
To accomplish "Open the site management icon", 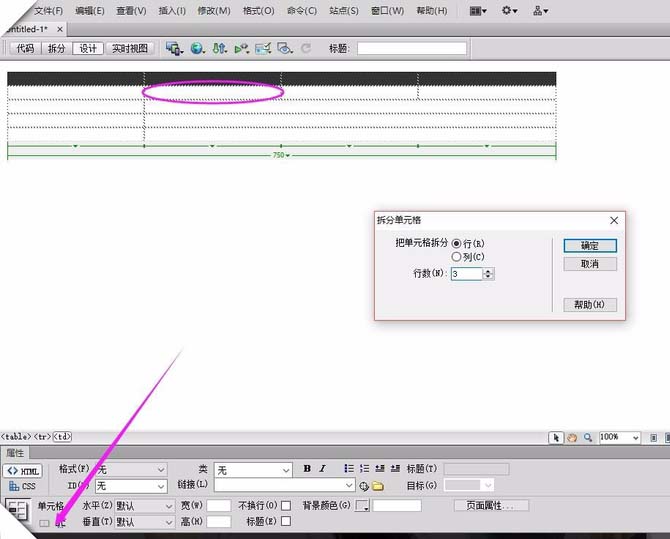I will point(540,11).
